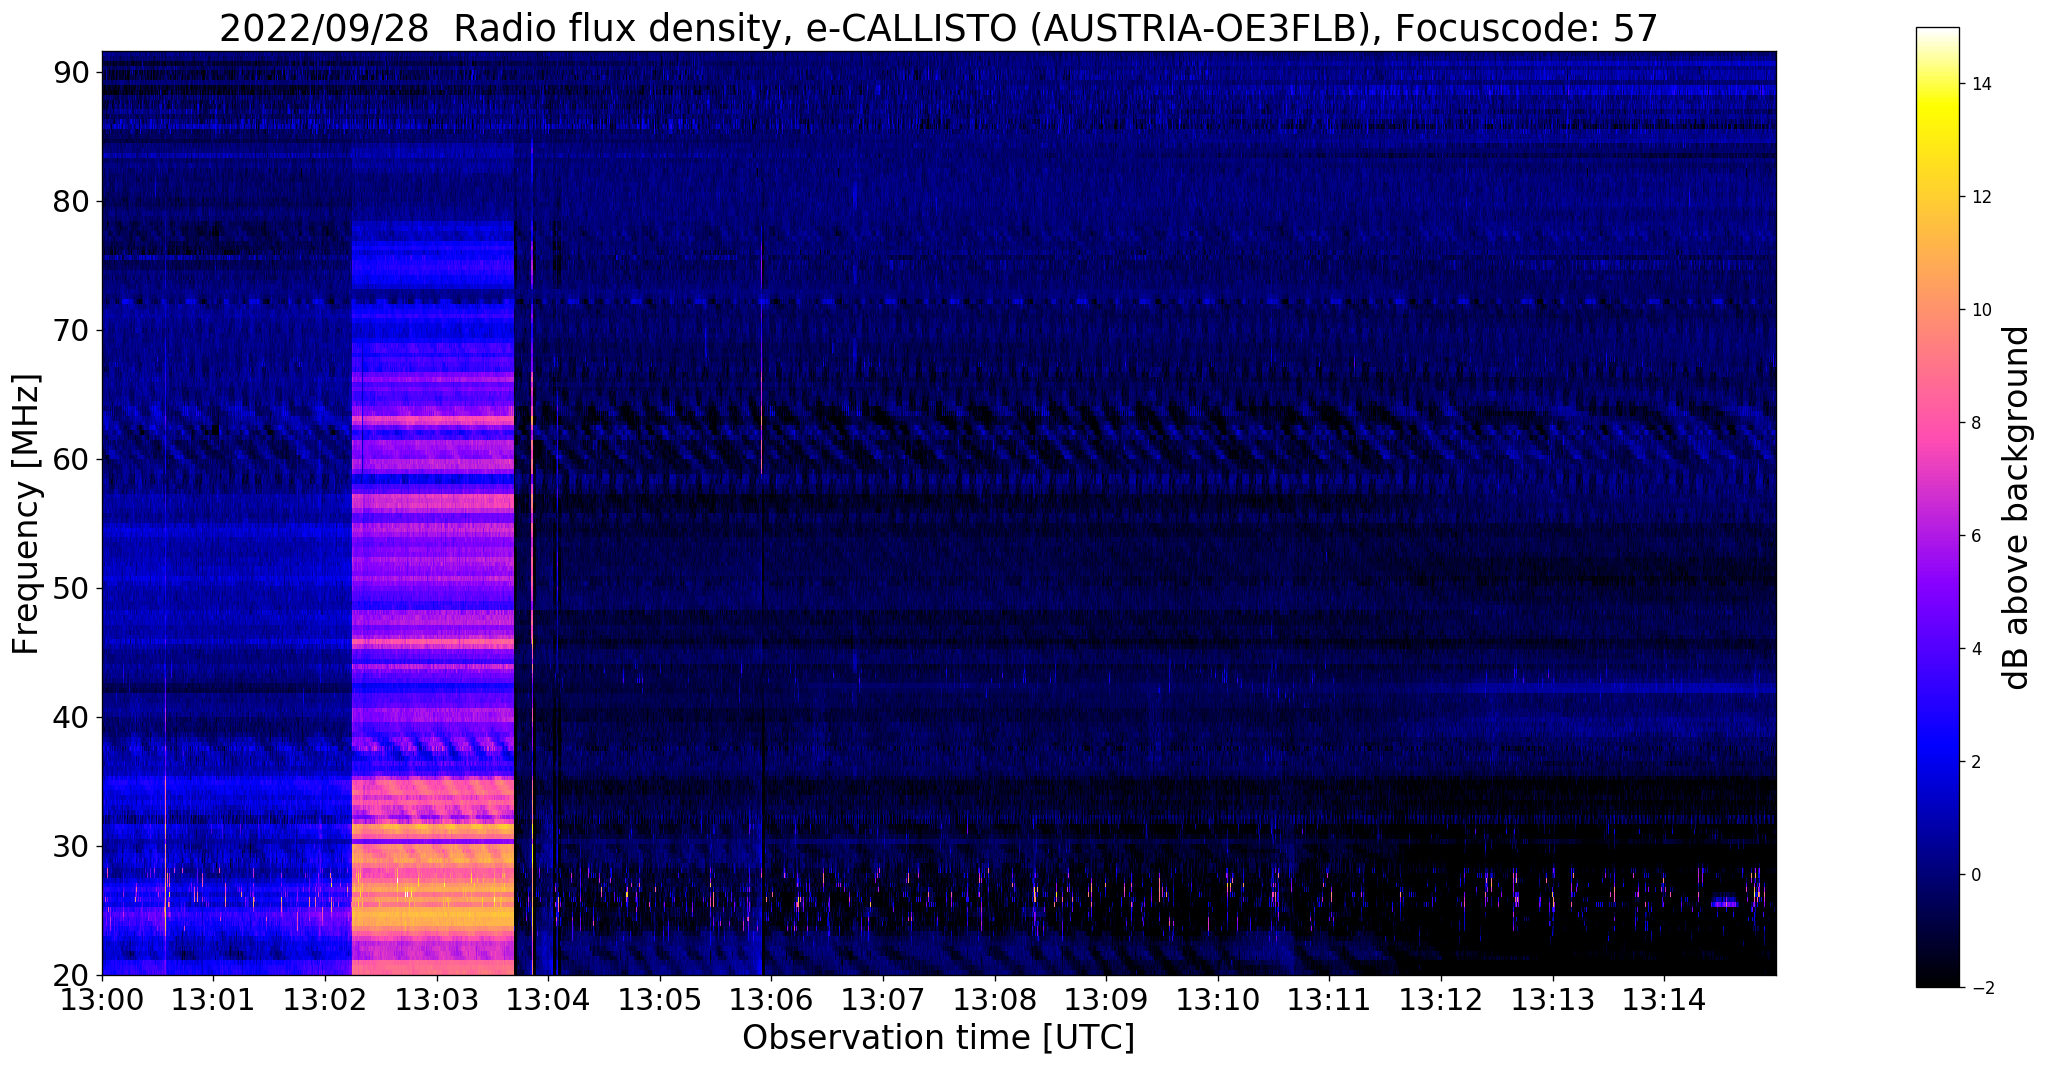Click the 13:01 time tick label

[213, 998]
